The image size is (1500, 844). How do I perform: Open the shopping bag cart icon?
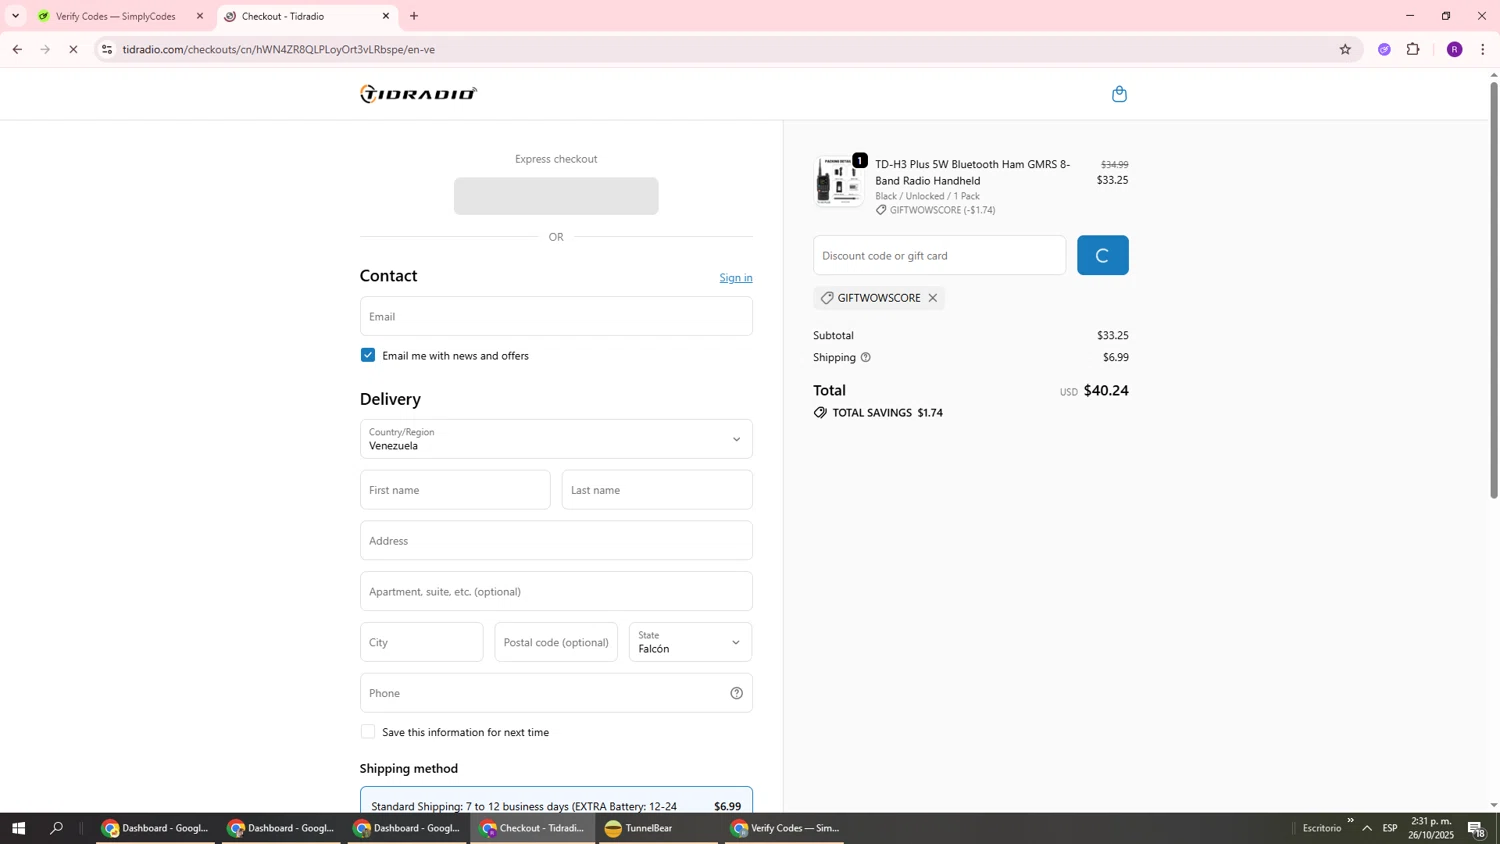(x=1119, y=94)
